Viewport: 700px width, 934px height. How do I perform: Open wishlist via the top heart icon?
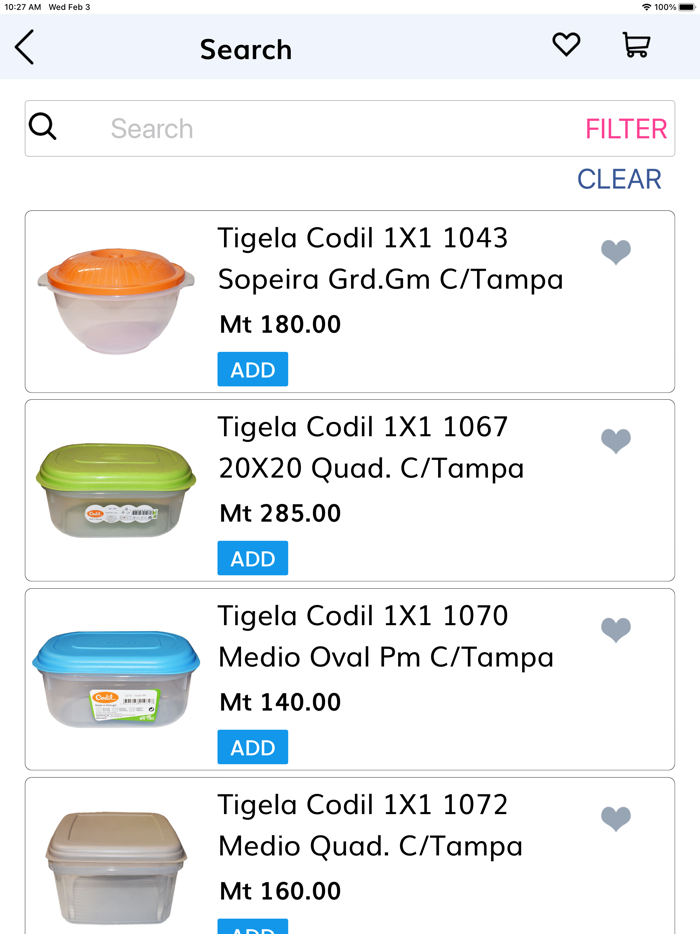tap(566, 45)
